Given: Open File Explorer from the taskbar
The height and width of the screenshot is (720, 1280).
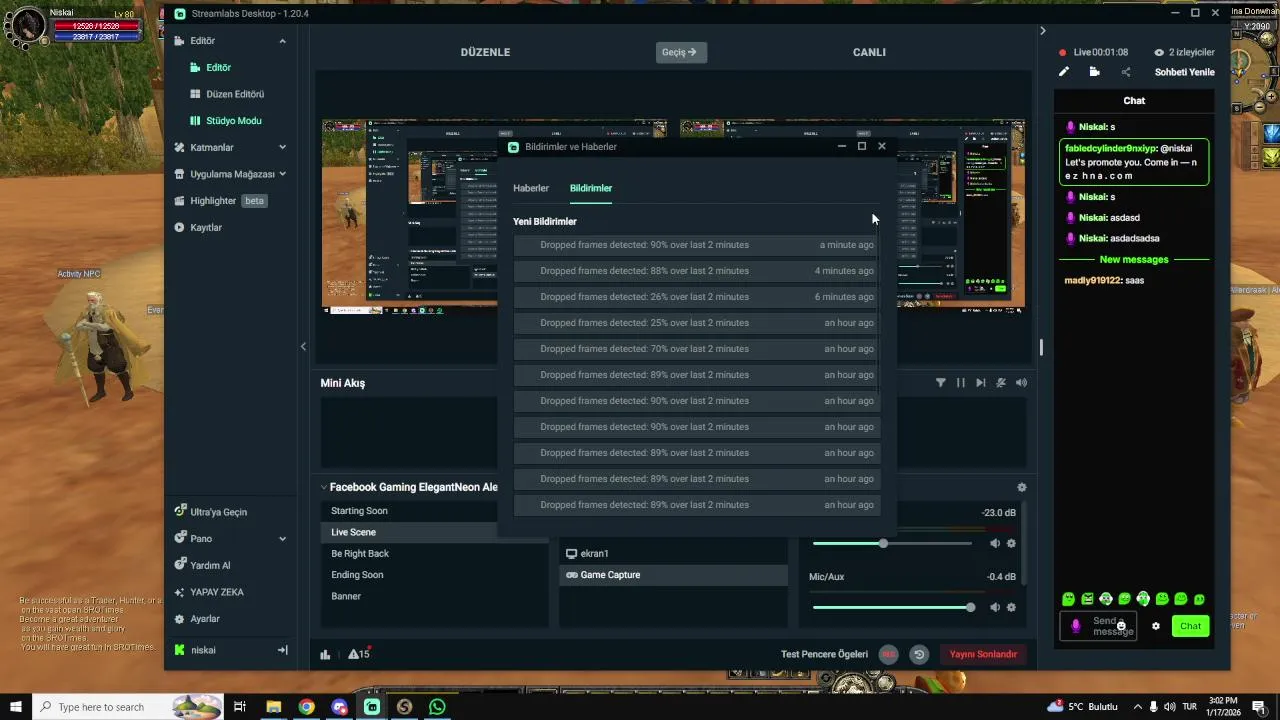Looking at the screenshot, I should [273, 707].
